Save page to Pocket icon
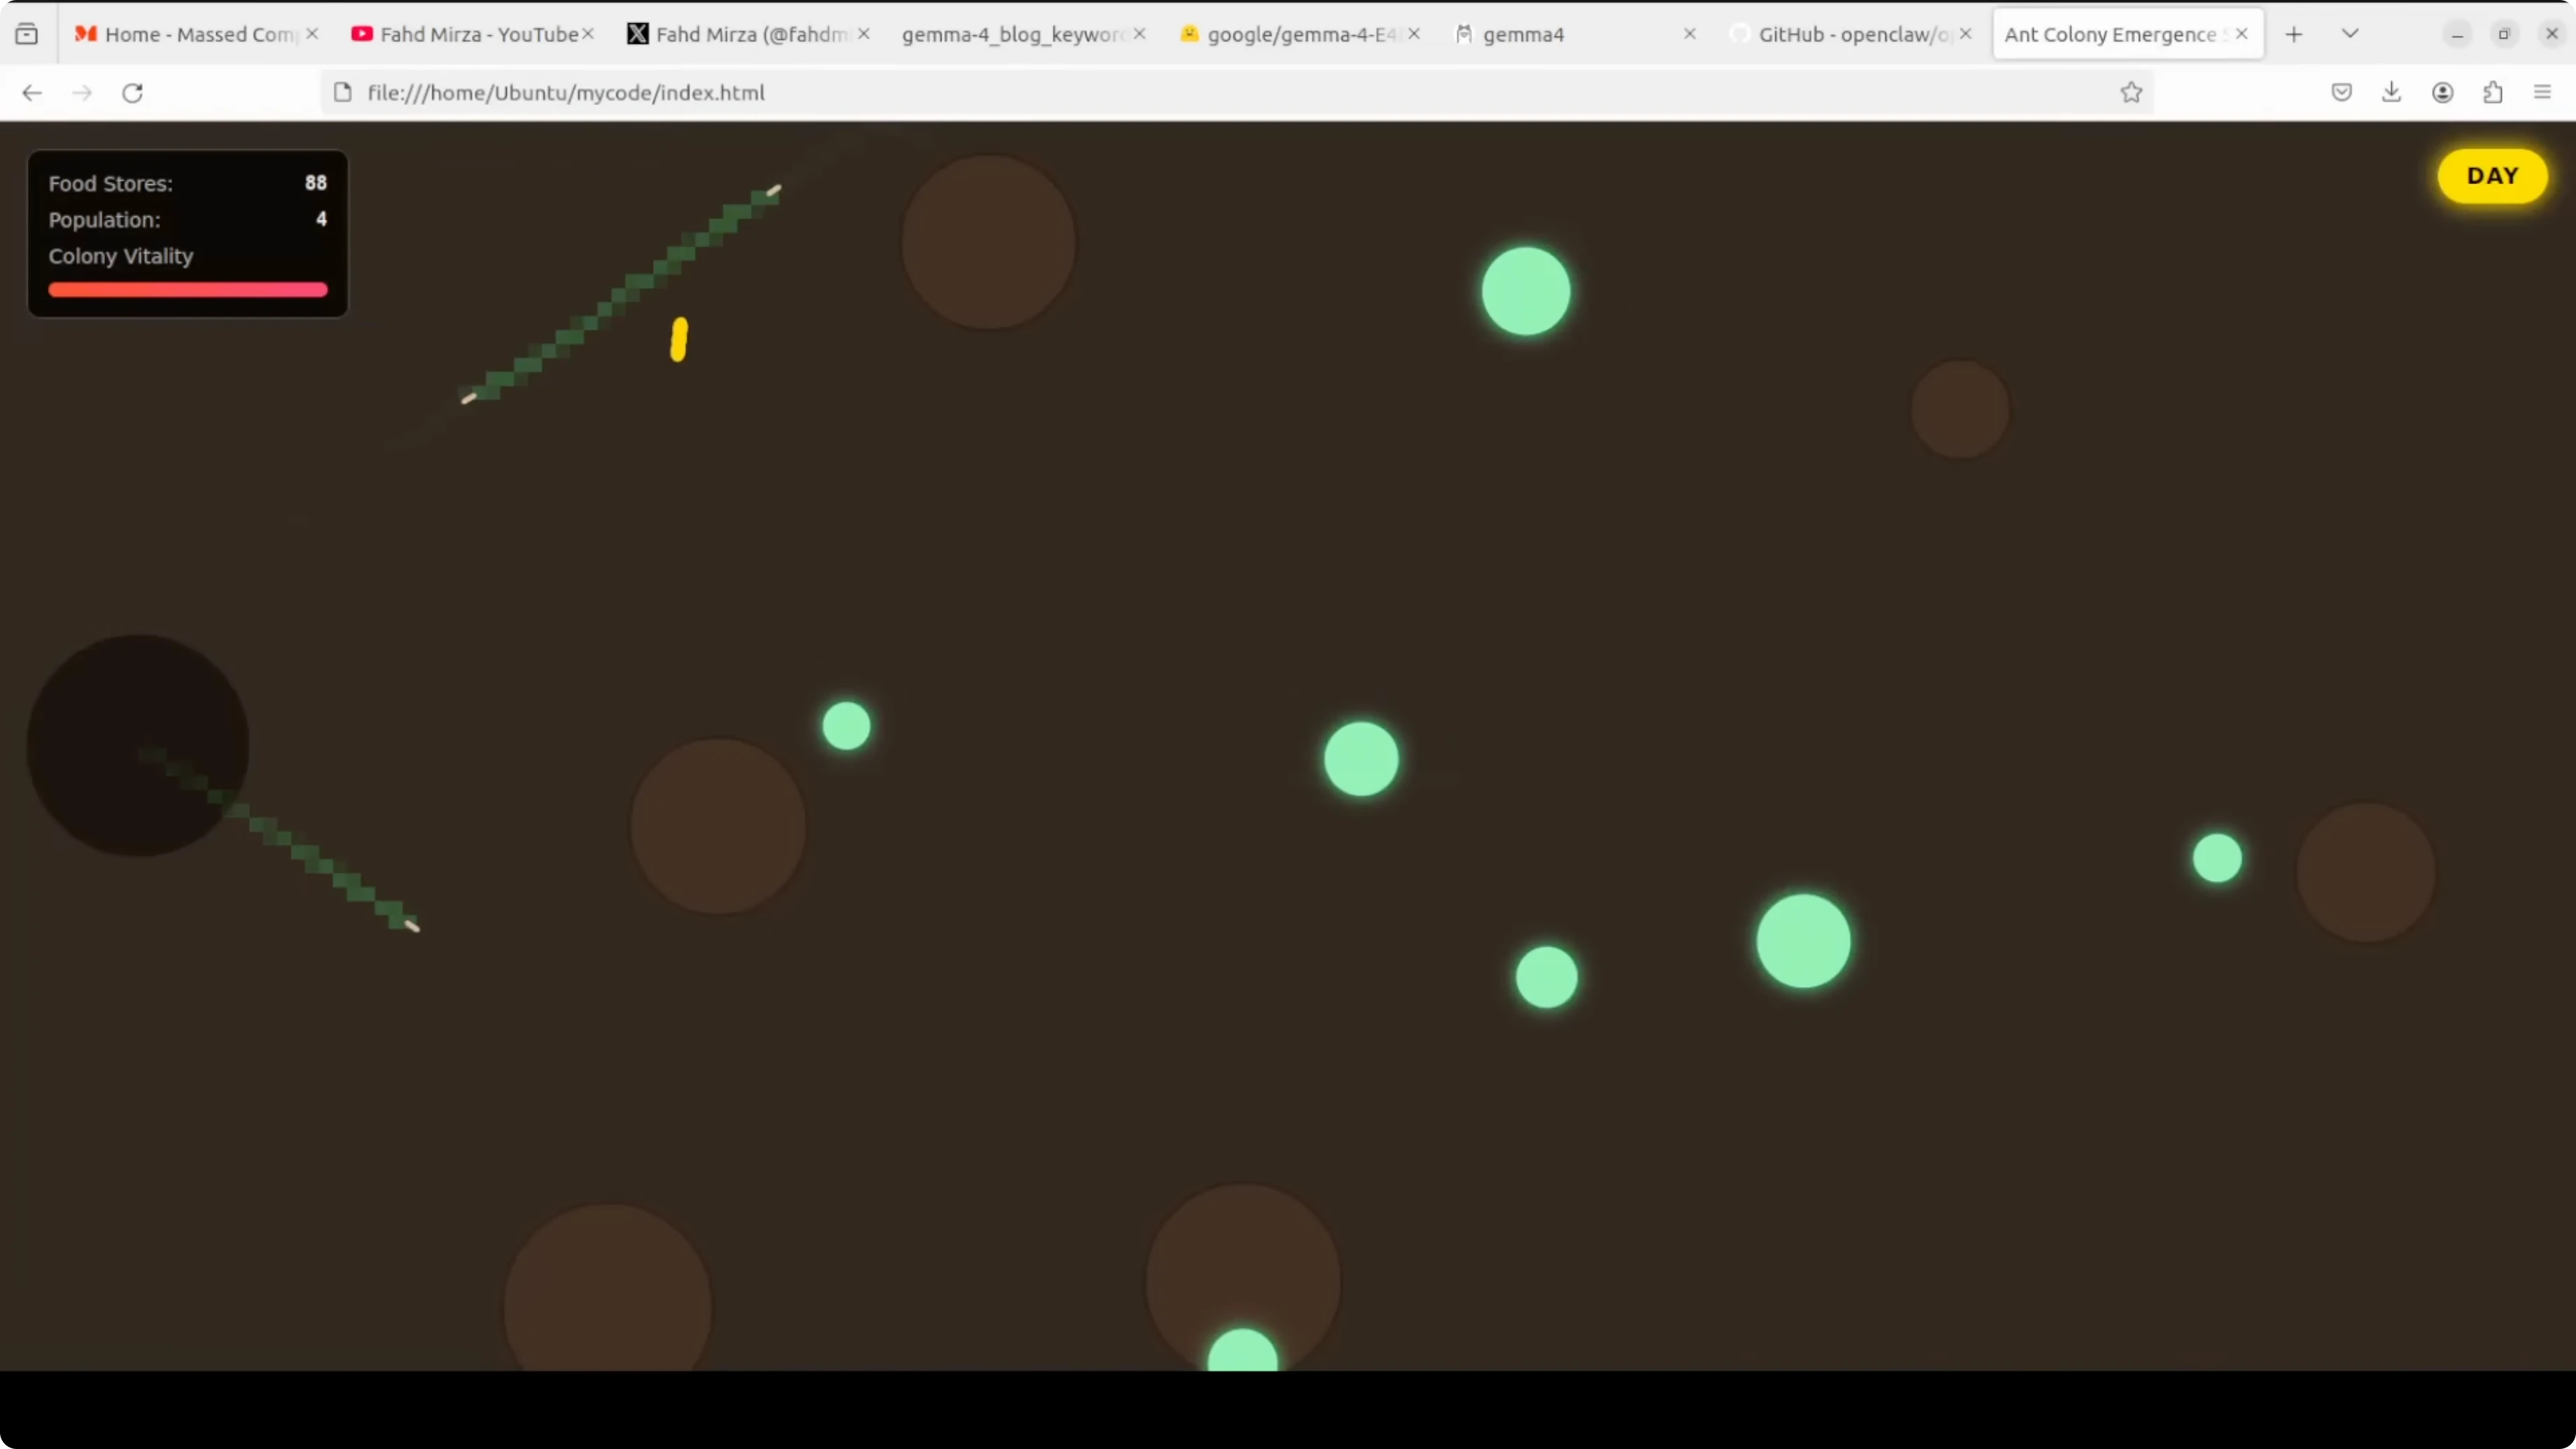The width and height of the screenshot is (2576, 1449). point(2341,93)
